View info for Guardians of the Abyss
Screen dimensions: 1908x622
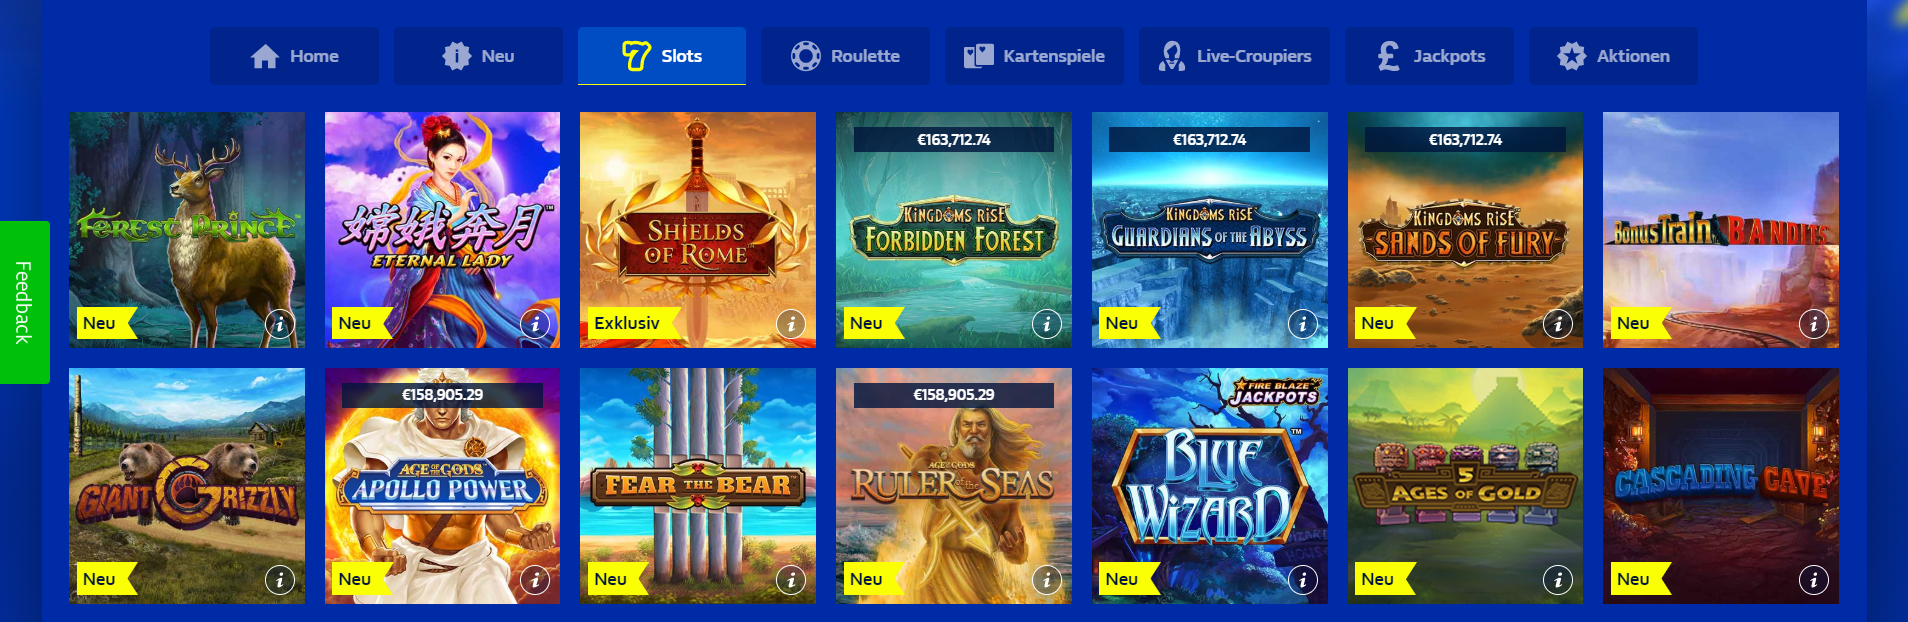tap(1302, 324)
